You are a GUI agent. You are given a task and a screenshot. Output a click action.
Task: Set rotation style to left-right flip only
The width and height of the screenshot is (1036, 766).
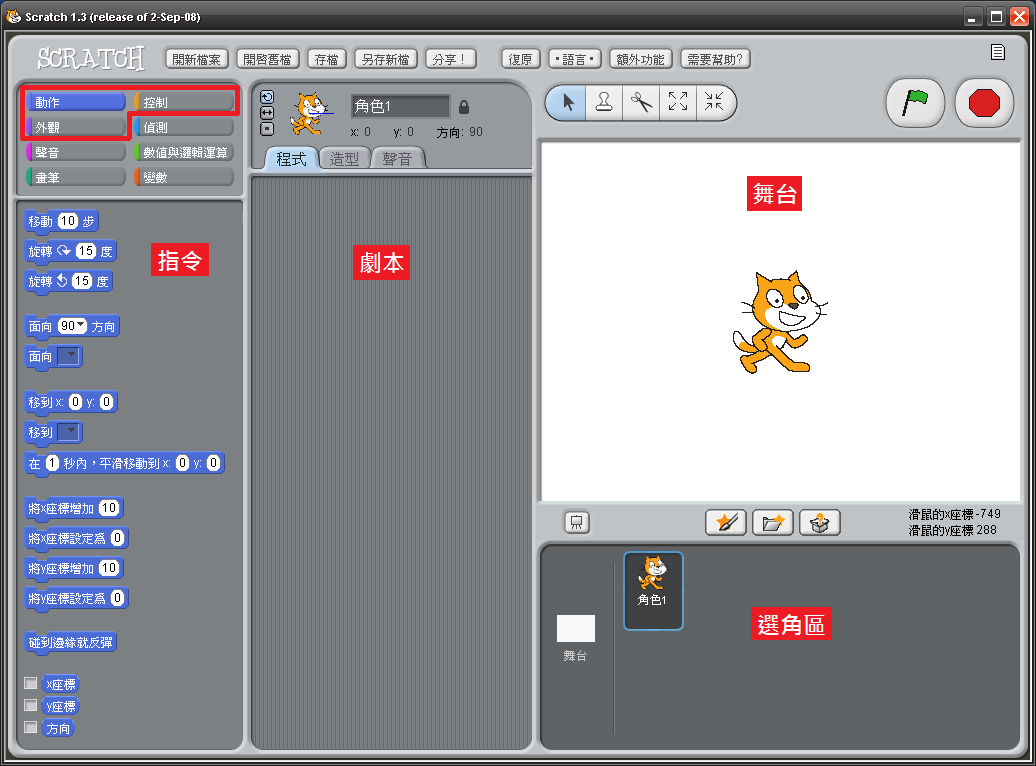[267, 113]
